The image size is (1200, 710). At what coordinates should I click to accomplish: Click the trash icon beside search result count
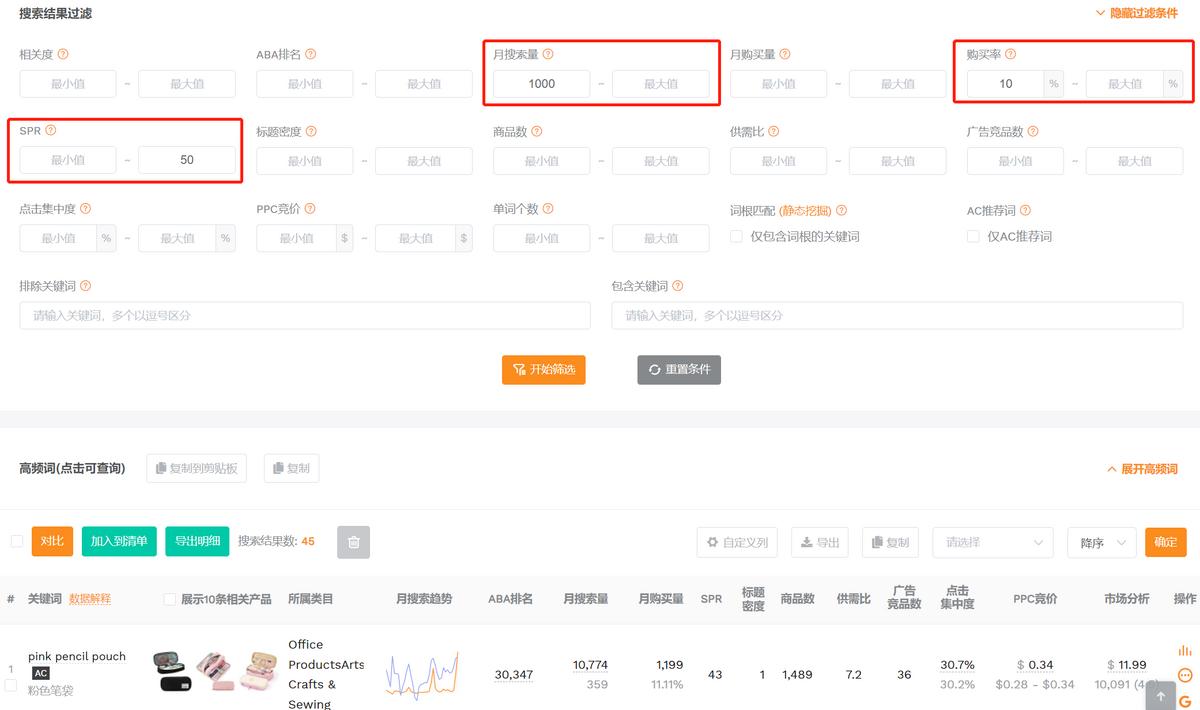click(354, 541)
